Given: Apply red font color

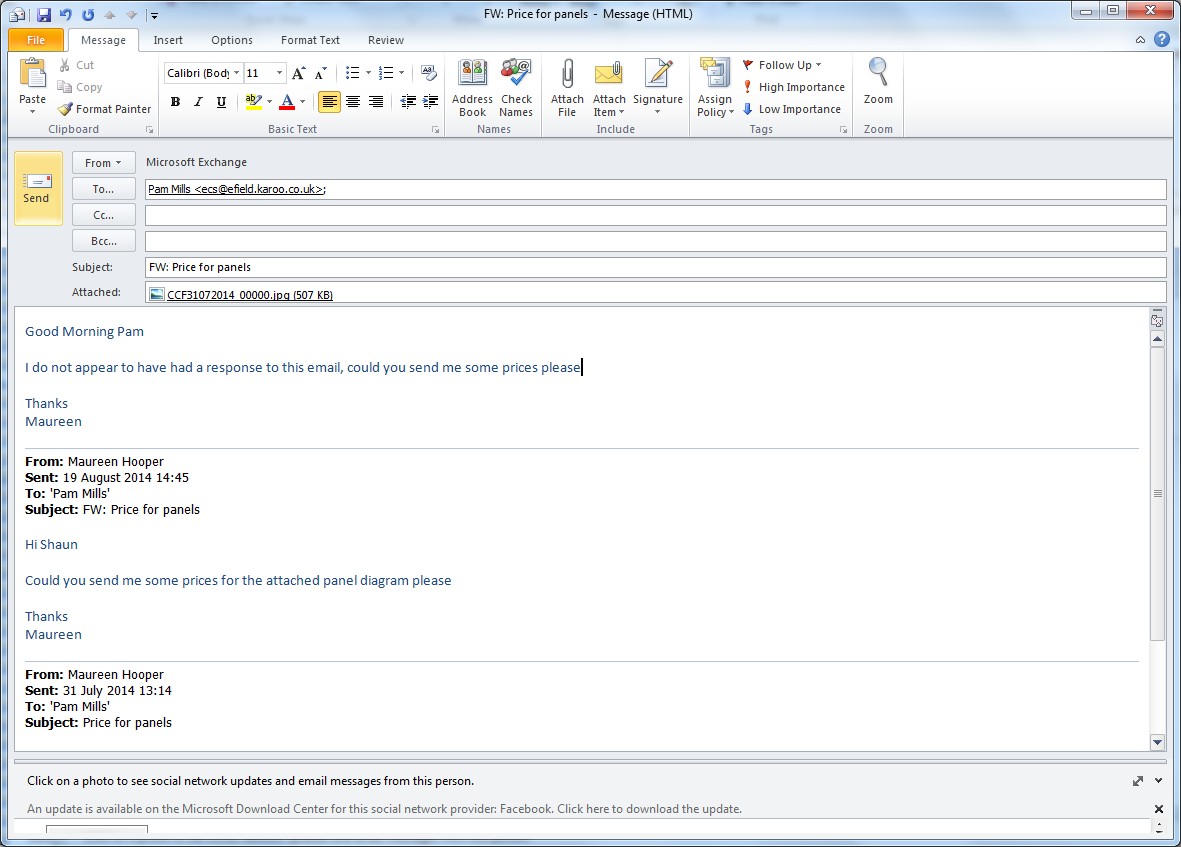Looking at the screenshot, I should pyautogui.click(x=287, y=102).
